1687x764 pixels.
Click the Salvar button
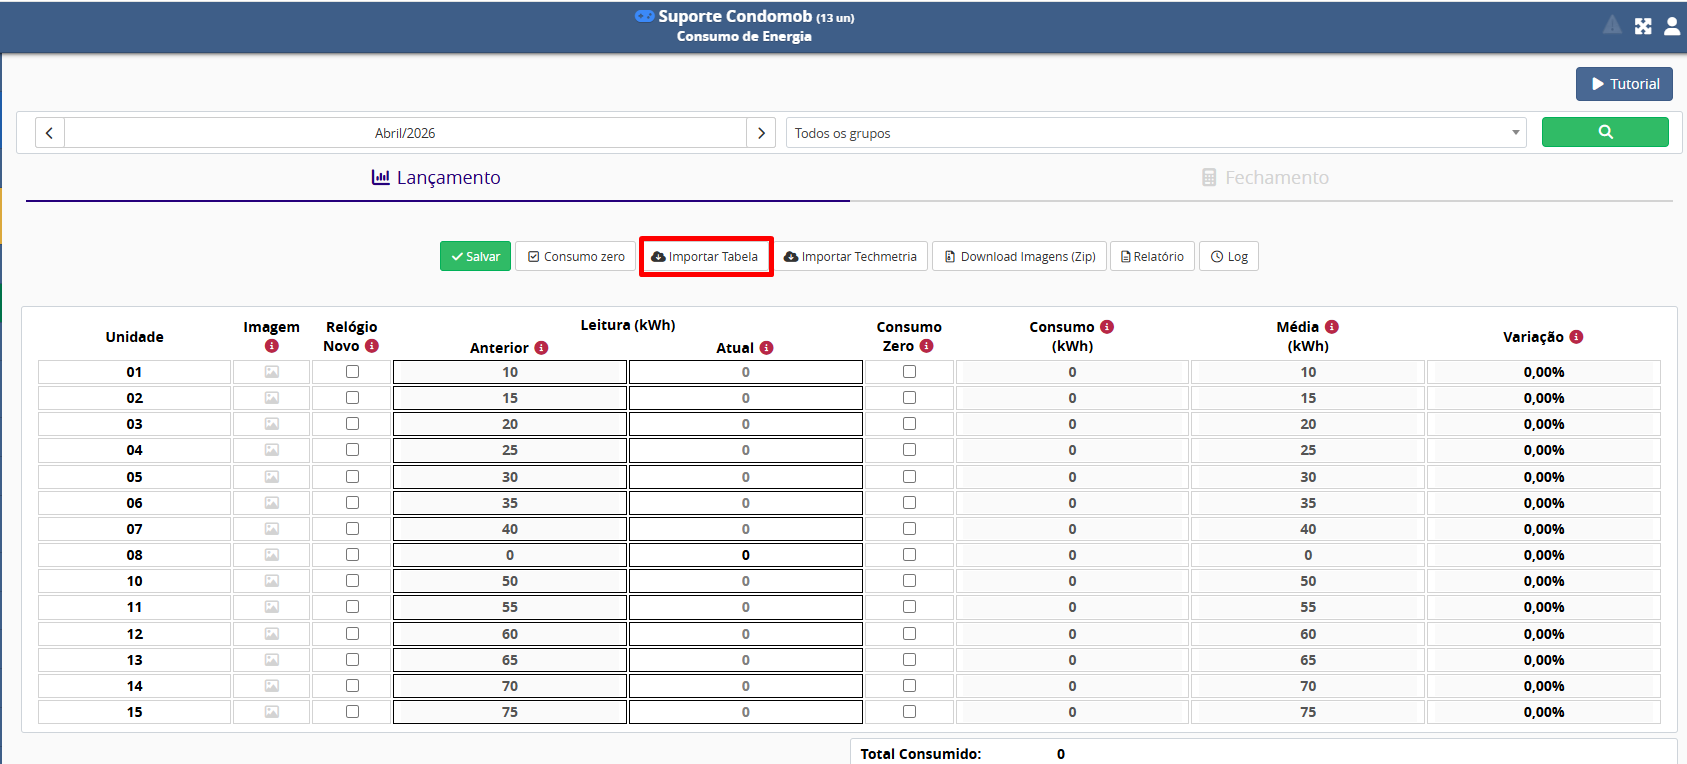click(x=476, y=256)
